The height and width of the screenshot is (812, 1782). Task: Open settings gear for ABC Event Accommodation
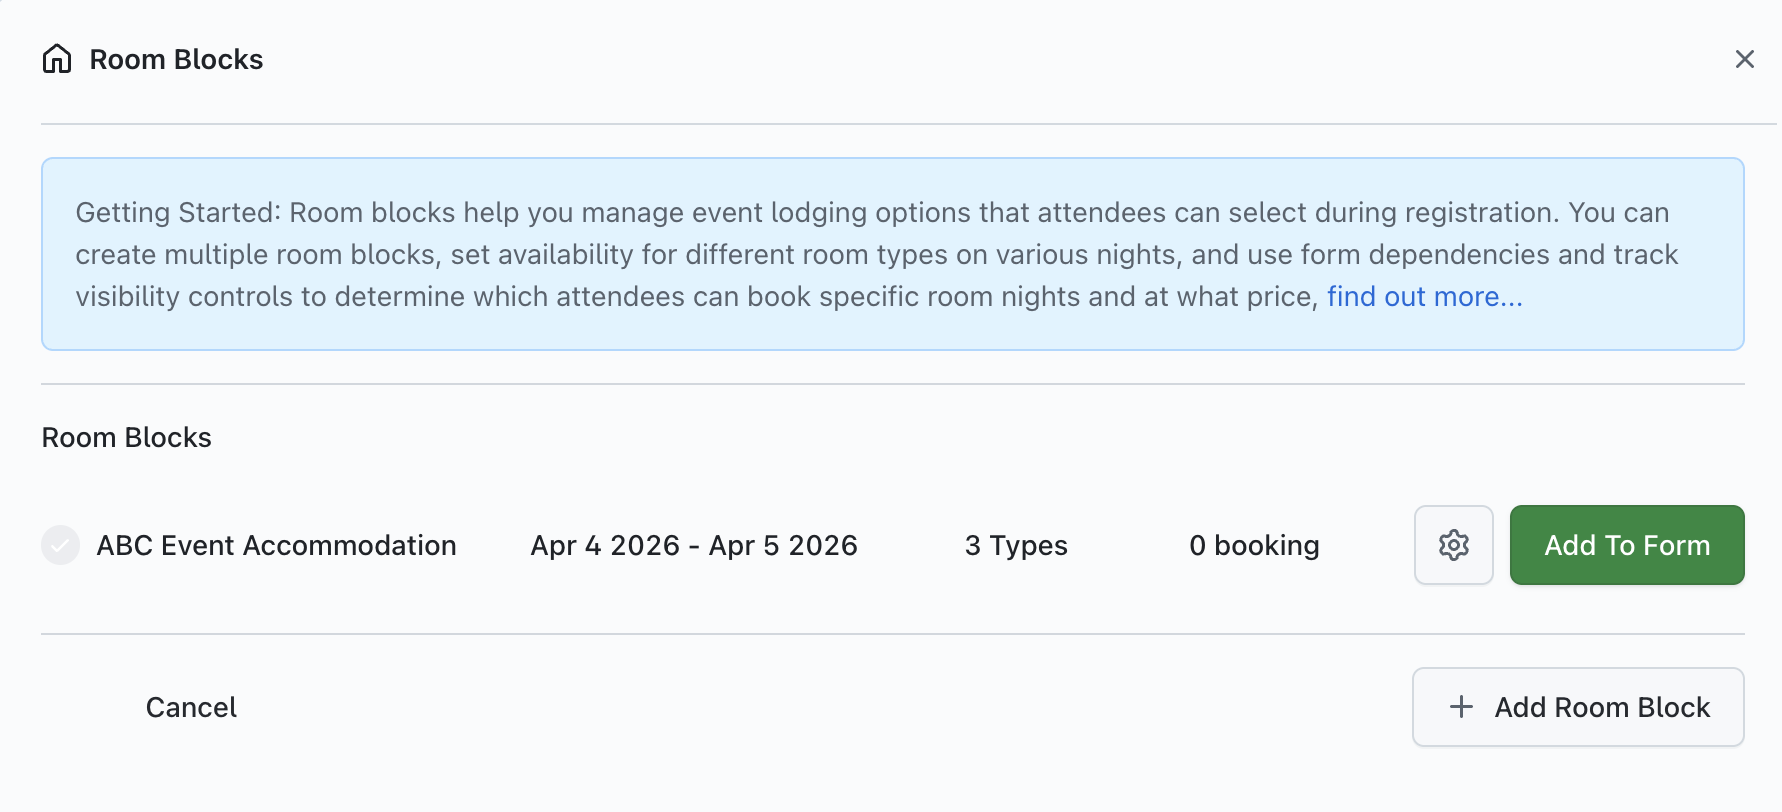click(x=1453, y=545)
